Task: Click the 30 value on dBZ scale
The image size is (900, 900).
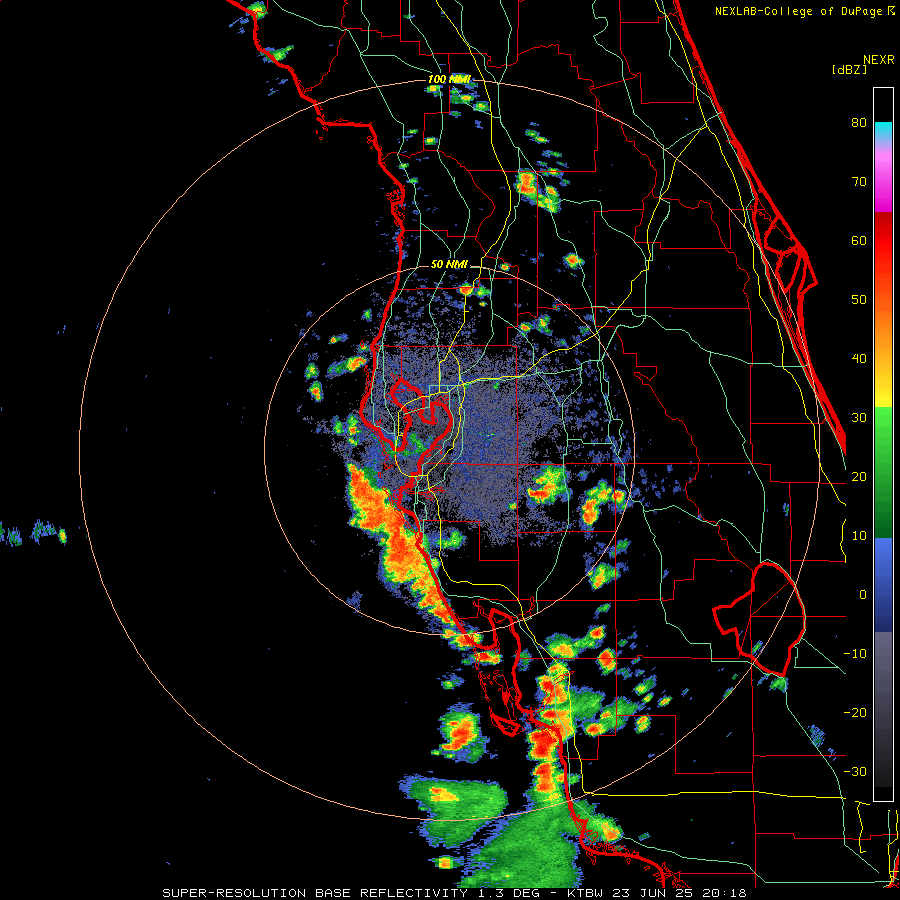Action: coord(859,418)
